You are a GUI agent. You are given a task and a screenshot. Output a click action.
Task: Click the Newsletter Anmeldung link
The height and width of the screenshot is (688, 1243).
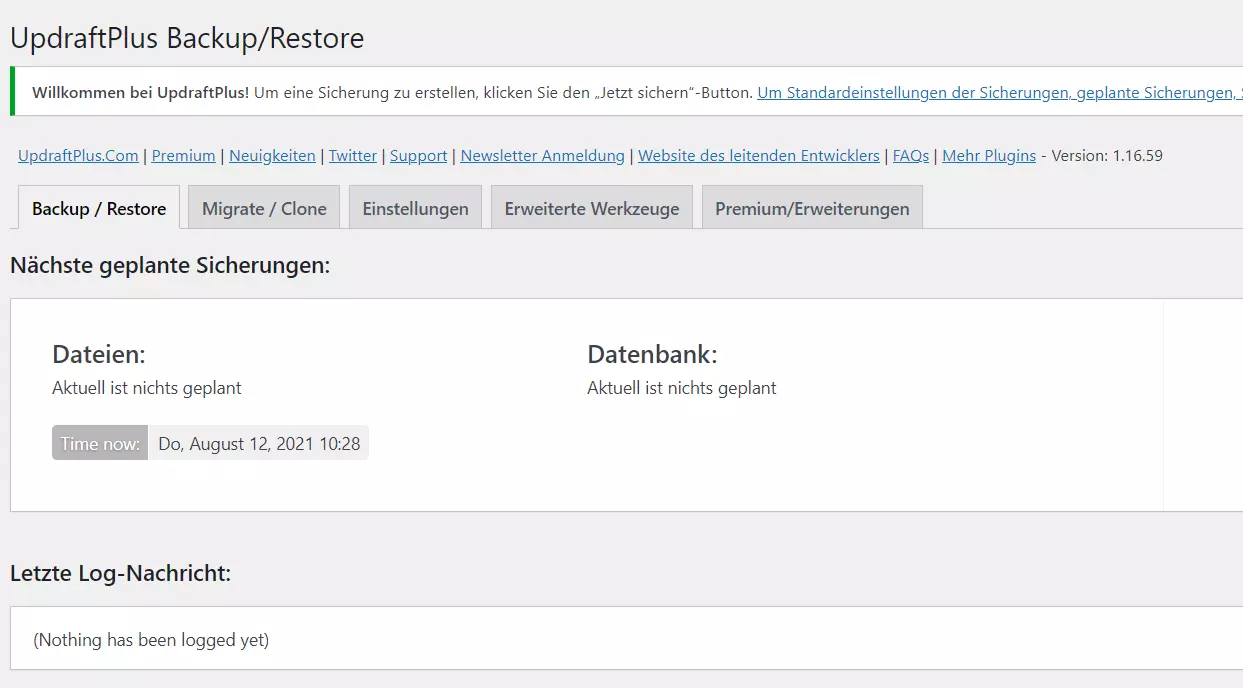pyautogui.click(x=543, y=156)
